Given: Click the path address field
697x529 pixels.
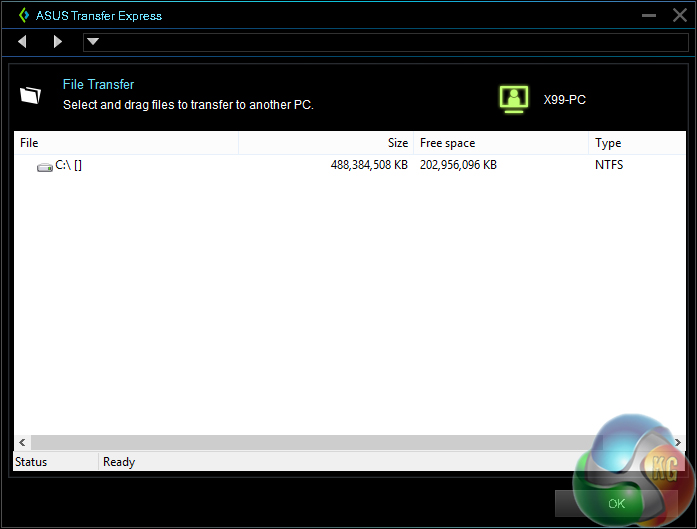Looking at the screenshot, I should point(386,42).
